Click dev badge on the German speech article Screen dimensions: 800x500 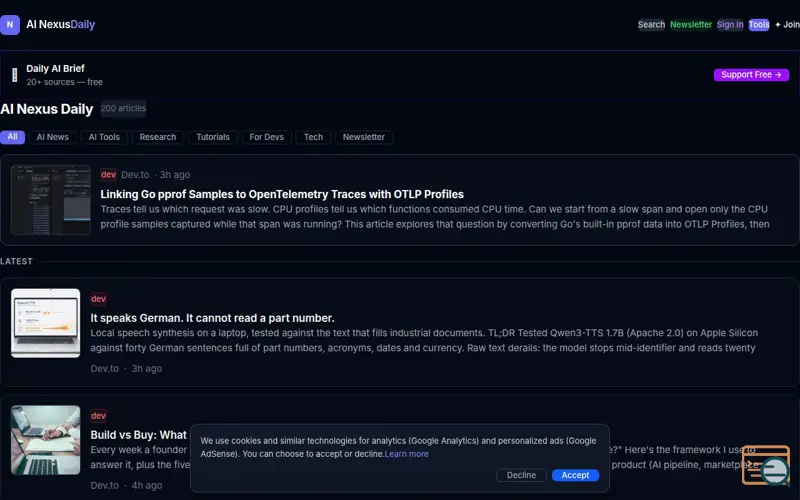coord(98,299)
